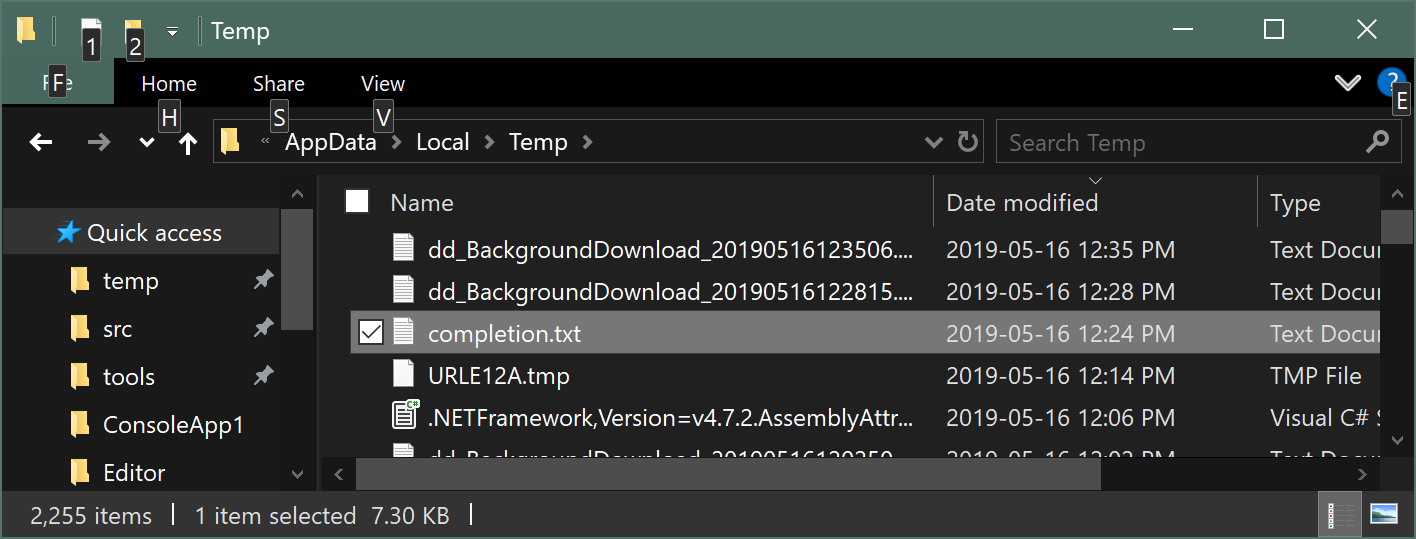Sort by the Name column header
This screenshot has height=539, width=1416.
(x=422, y=203)
